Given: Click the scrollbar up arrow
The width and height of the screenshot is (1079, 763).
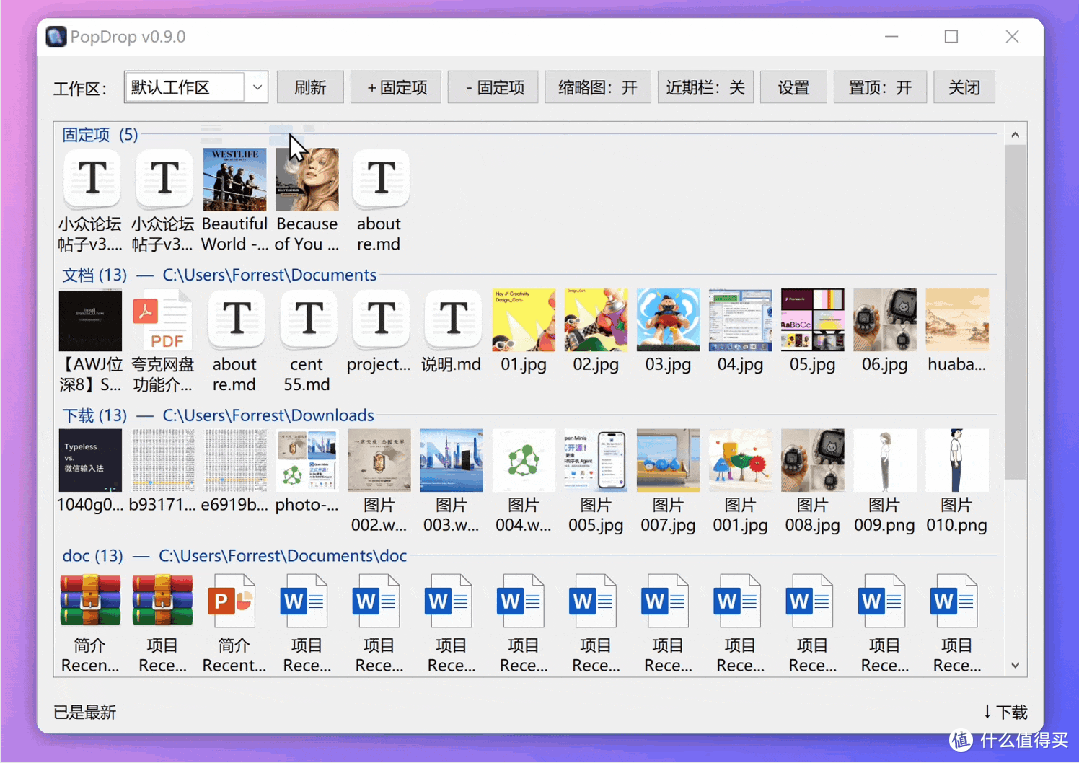Looking at the screenshot, I should point(1015,135).
